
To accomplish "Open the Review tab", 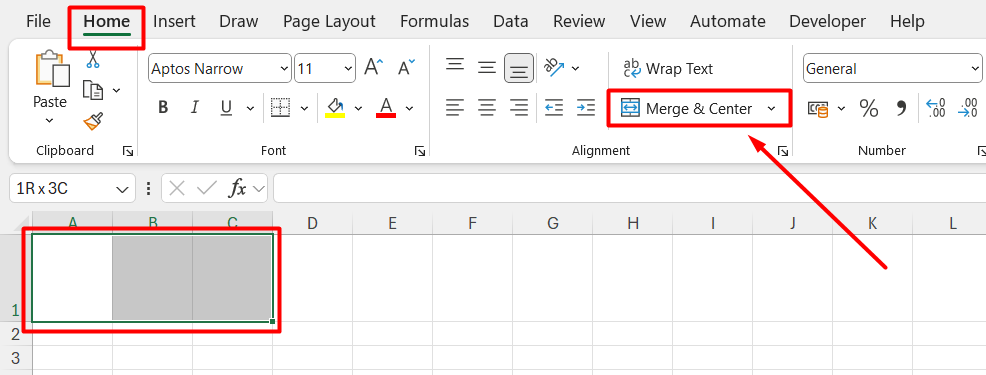I will click(579, 21).
